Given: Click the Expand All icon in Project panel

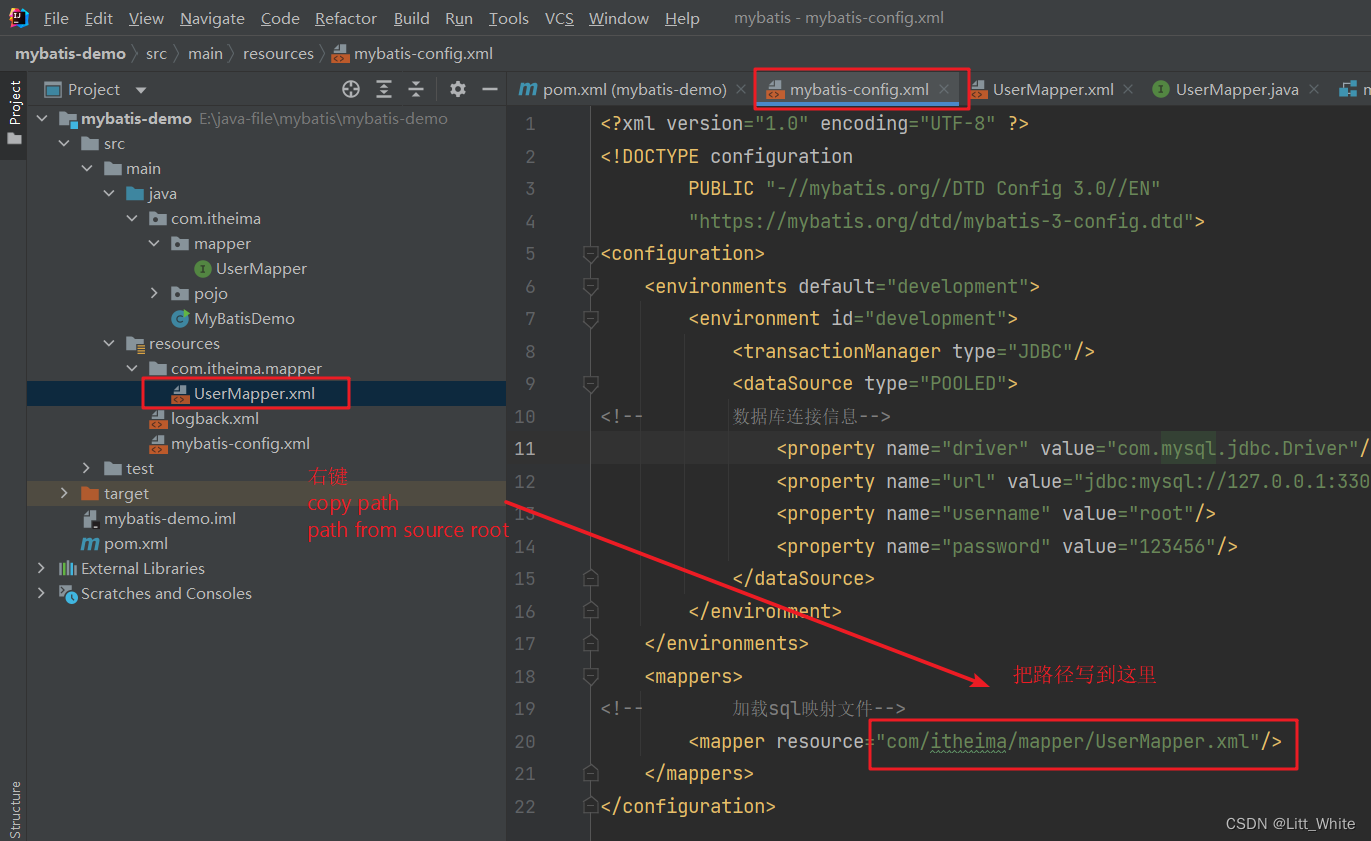Looking at the screenshot, I should (x=384, y=89).
